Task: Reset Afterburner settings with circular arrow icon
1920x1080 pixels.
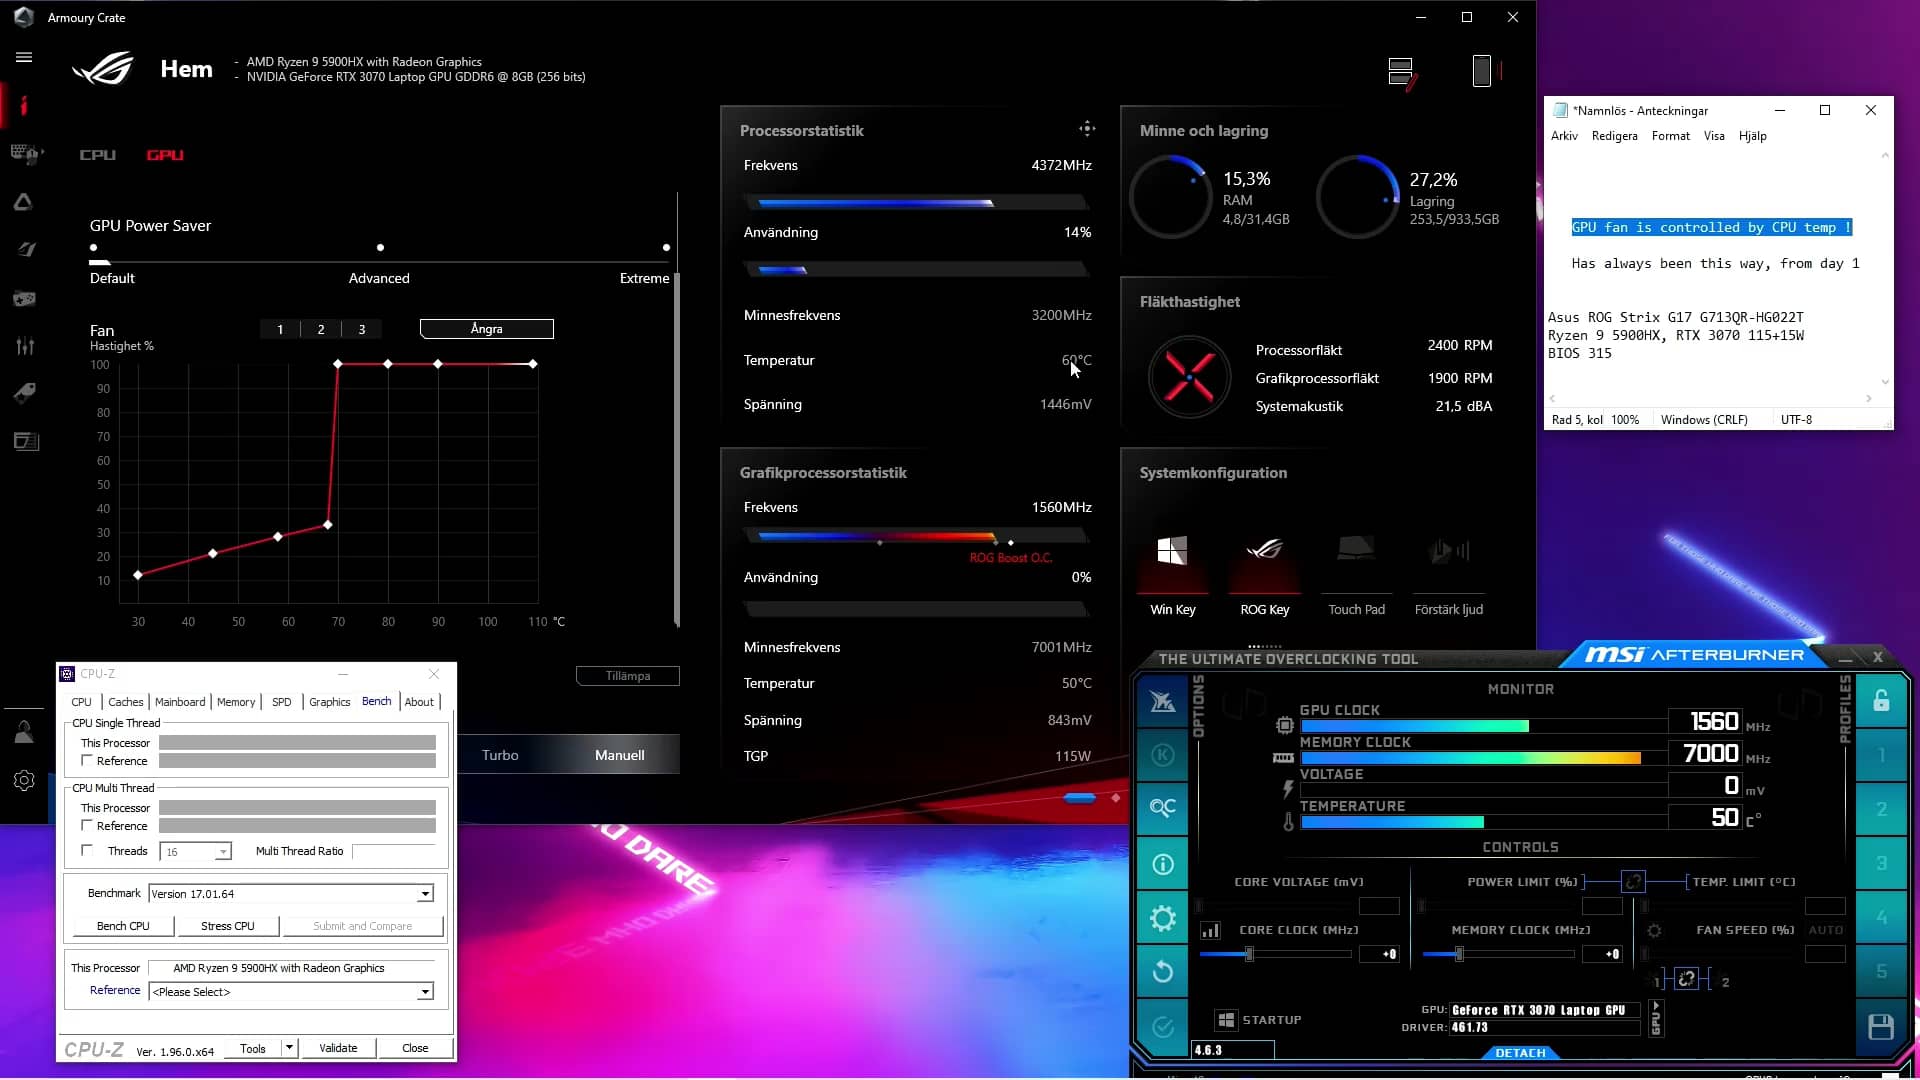Action: point(1162,971)
